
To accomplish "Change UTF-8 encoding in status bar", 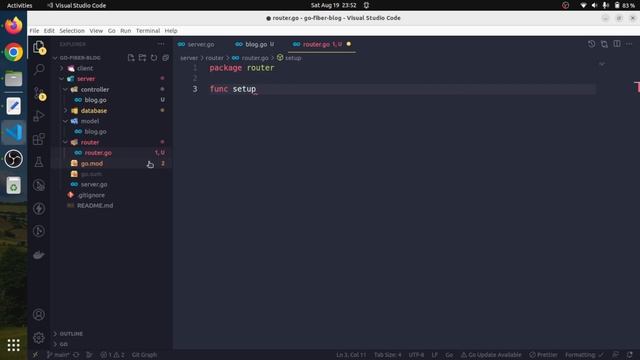I will tap(416, 355).
